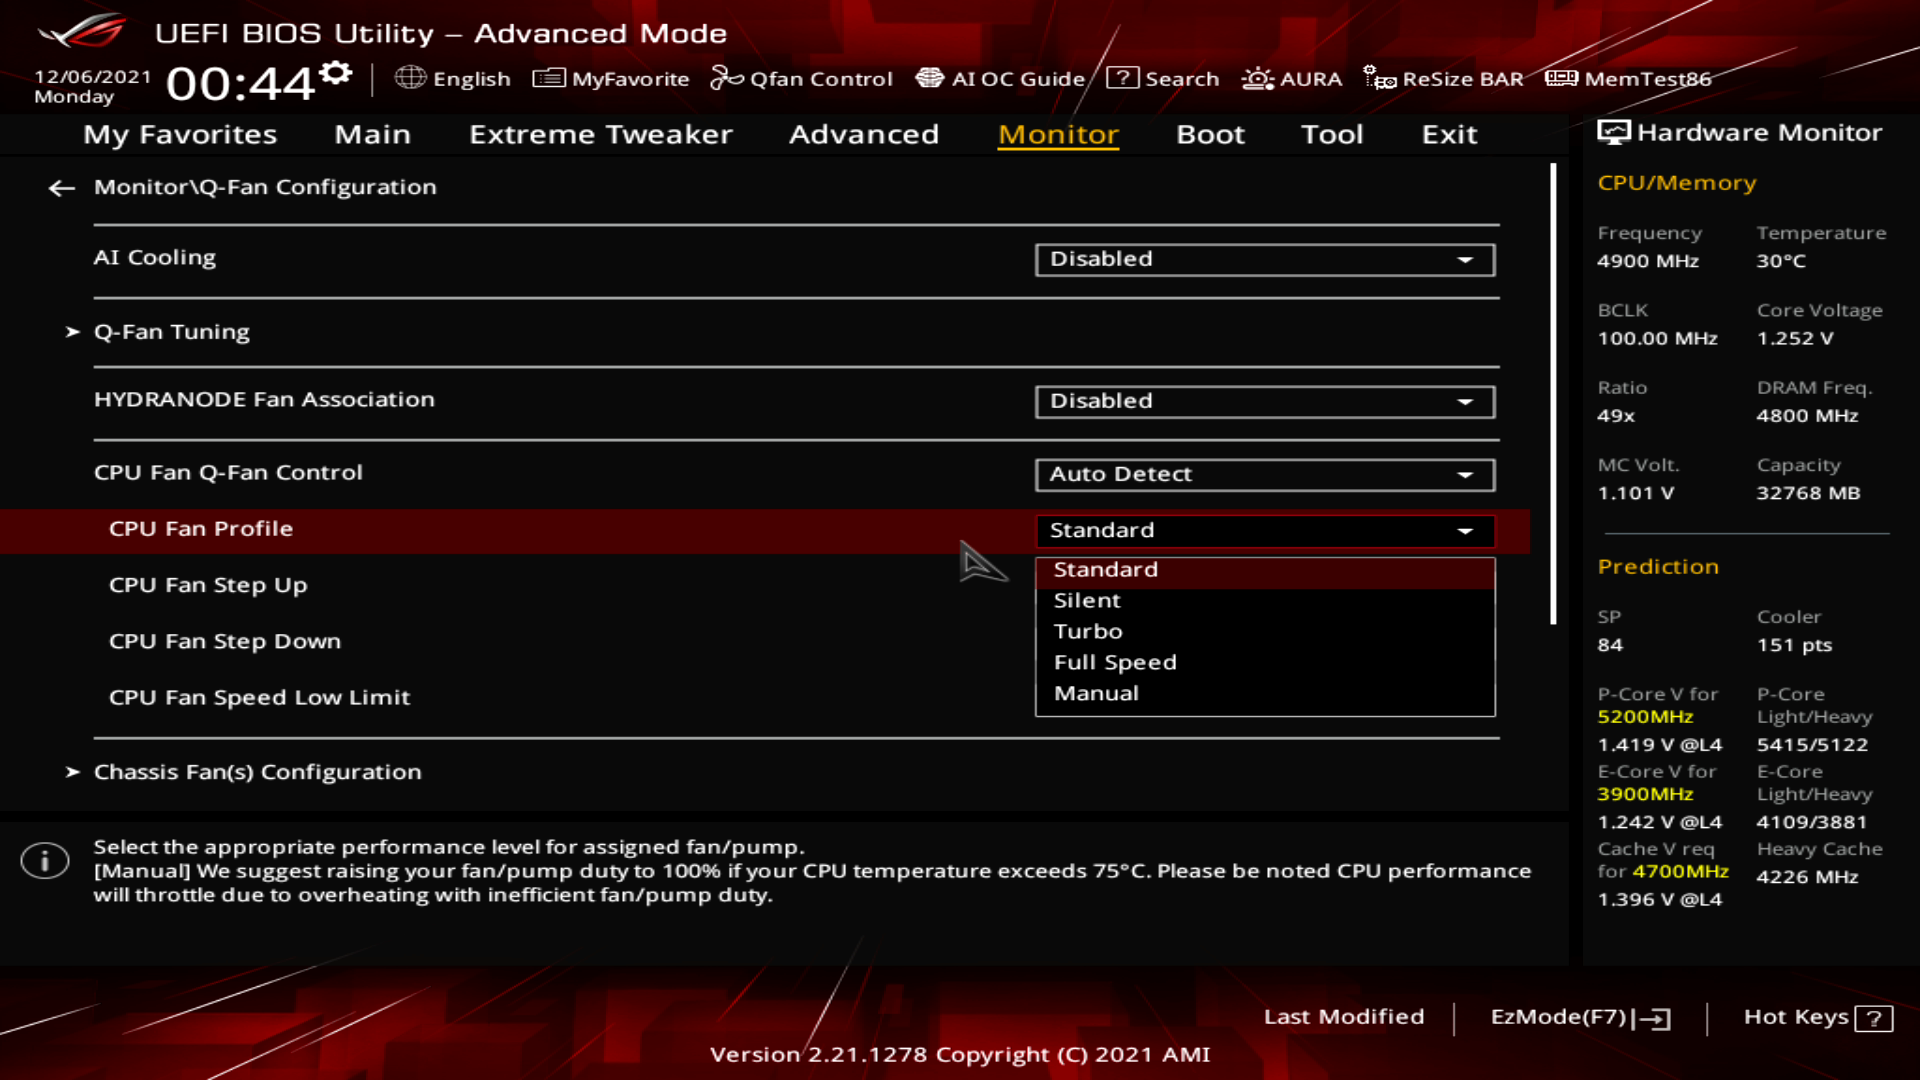The width and height of the screenshot is (1920, 1080).
Task: Switch to the Extreme Tweaker tab
Action: [600, 135]
